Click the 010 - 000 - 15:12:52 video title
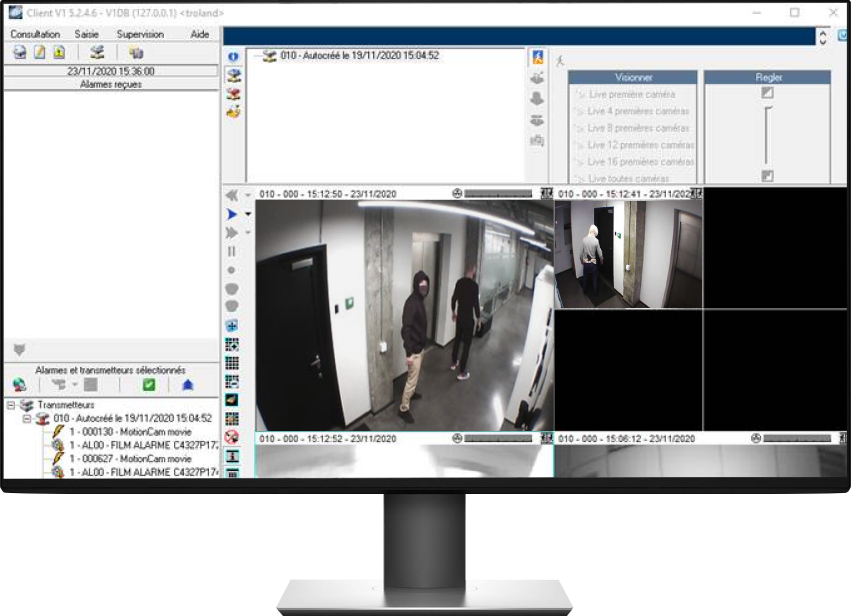Viewport: 851px width, 616px height. tap(328, 439)
